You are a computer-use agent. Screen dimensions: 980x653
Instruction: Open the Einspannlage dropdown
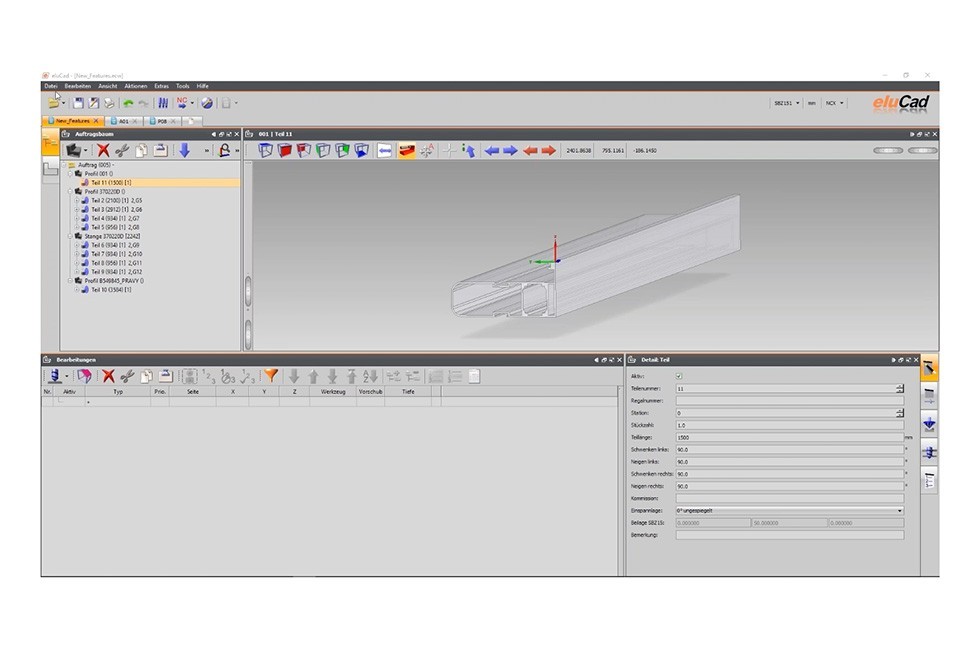(x=789, y=511)
